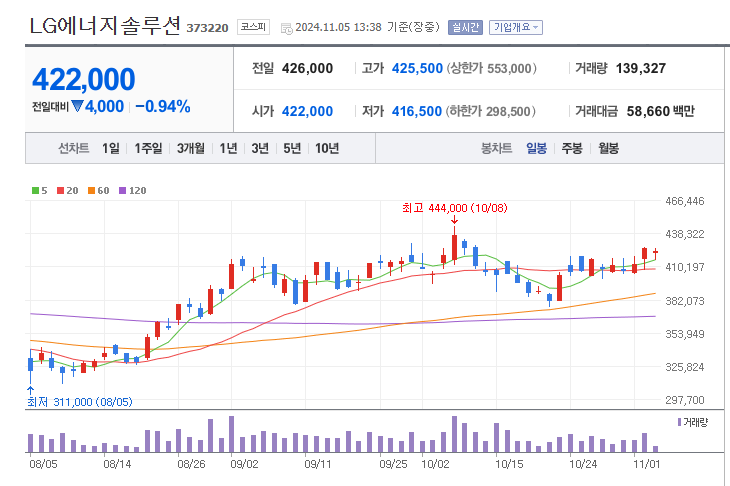Screen dimensions: 730x486
Task: Click the 10/02 date axis label
Action: click(x=435, y=464)
